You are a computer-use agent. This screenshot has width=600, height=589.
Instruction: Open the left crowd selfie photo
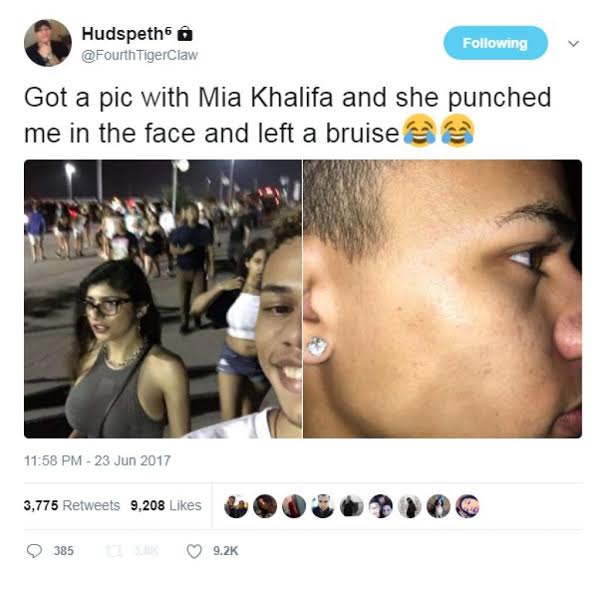[x=163, y=299]
